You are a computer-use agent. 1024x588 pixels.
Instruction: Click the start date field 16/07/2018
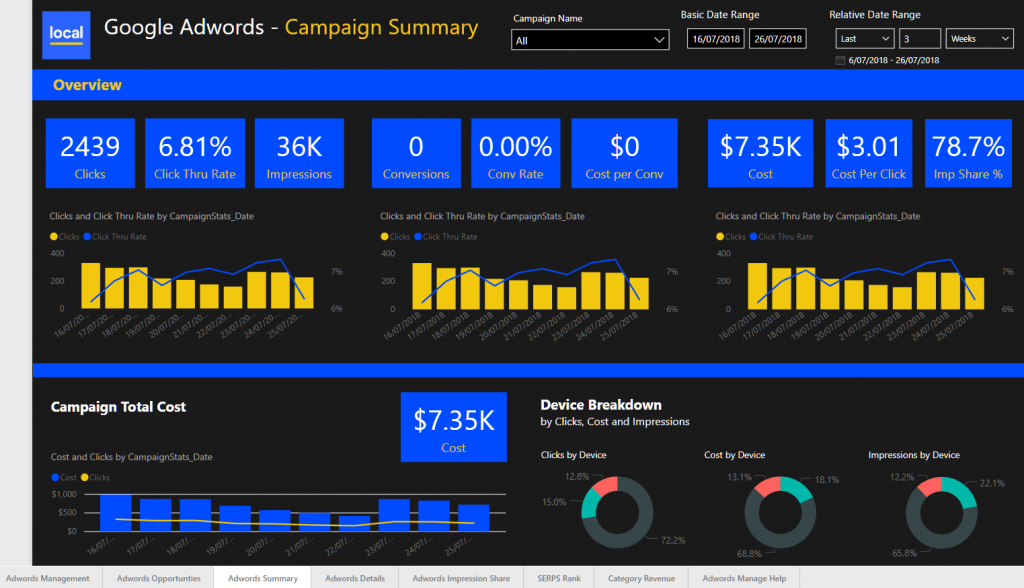point(716,39)
